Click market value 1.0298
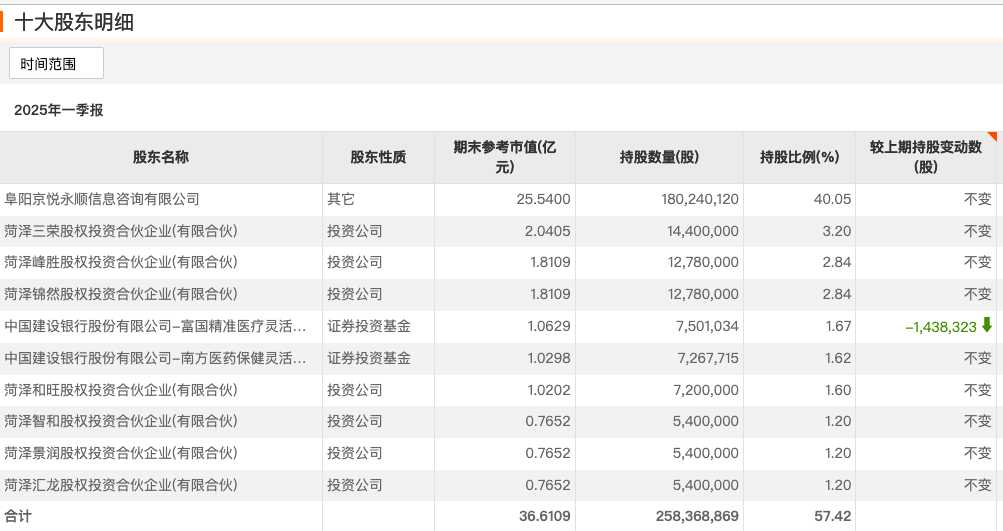This screenshot has width=1003, height=531. pos(549,358)
